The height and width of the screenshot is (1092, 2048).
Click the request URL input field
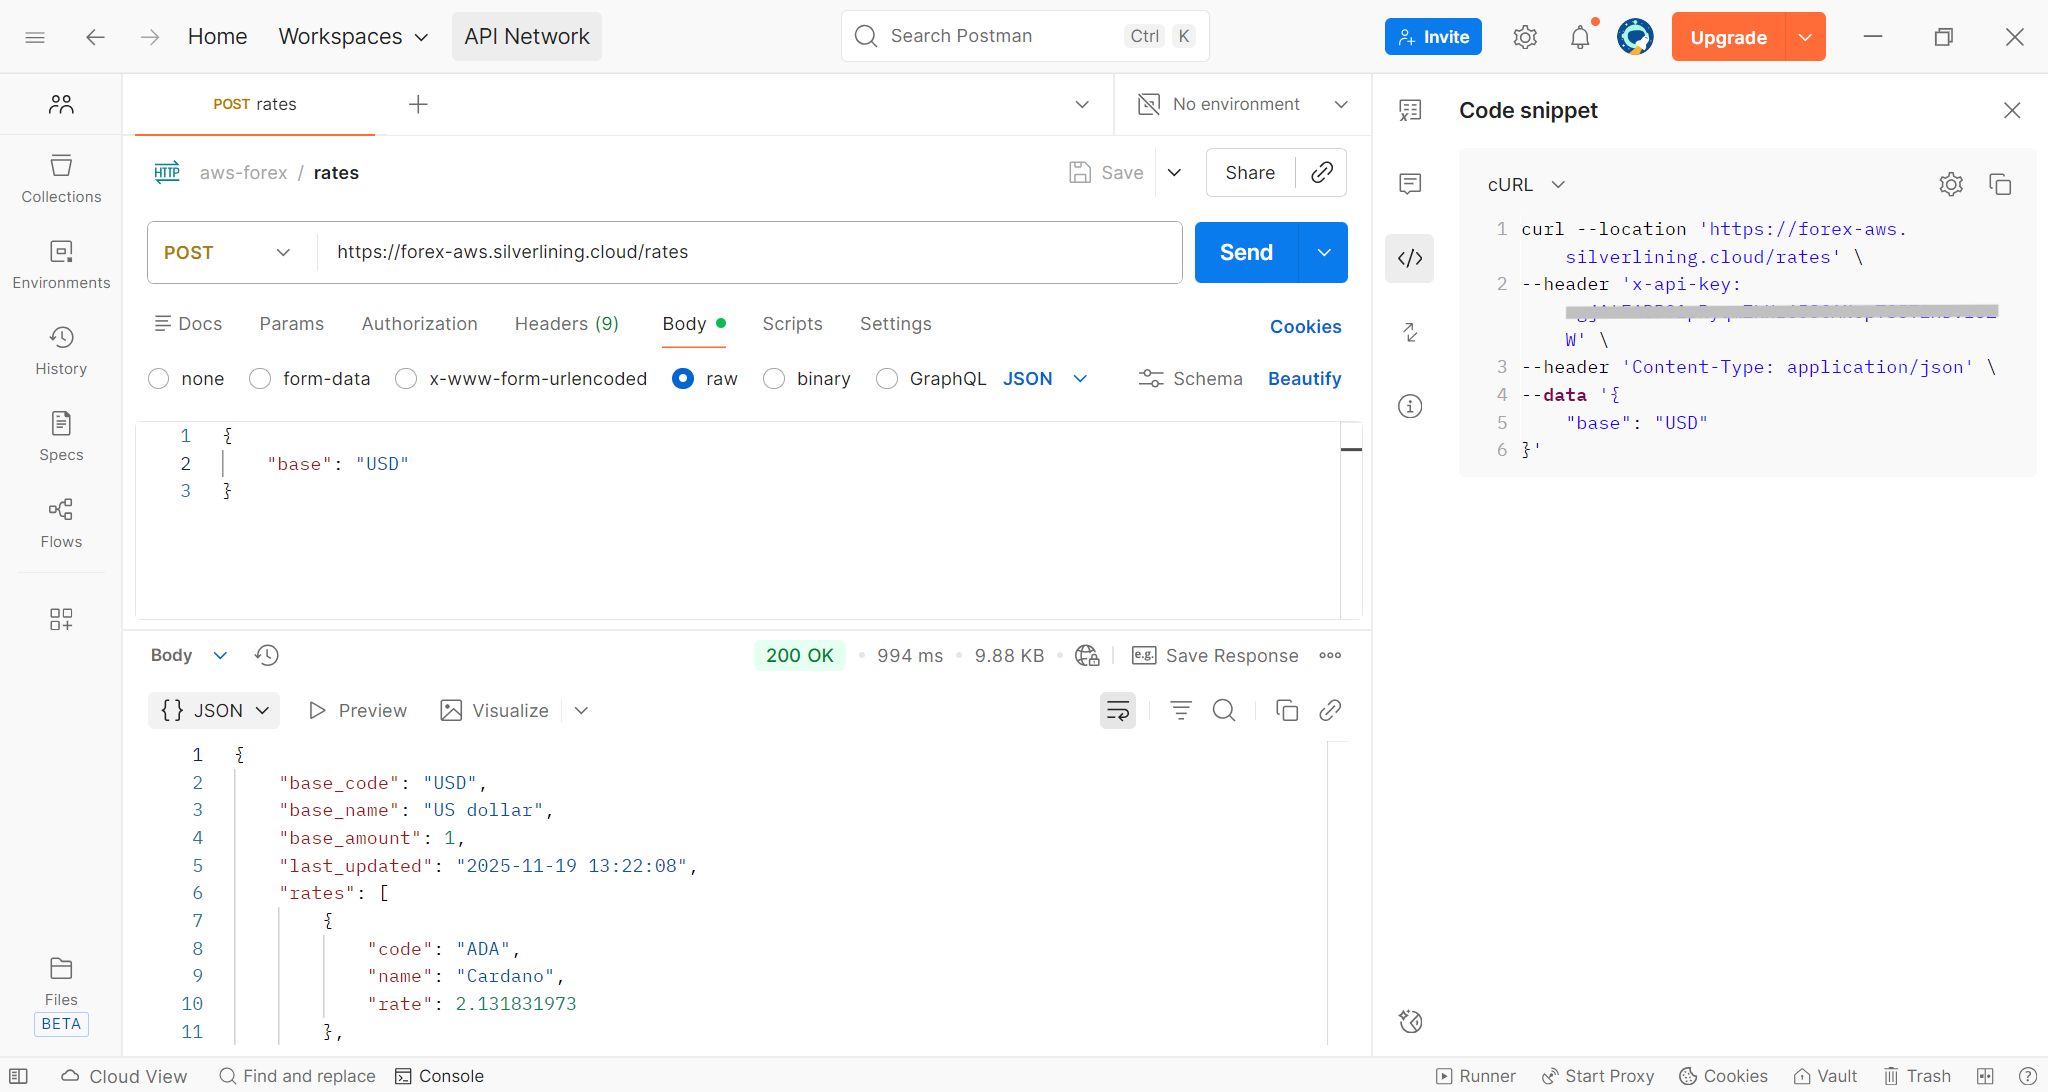750,252
